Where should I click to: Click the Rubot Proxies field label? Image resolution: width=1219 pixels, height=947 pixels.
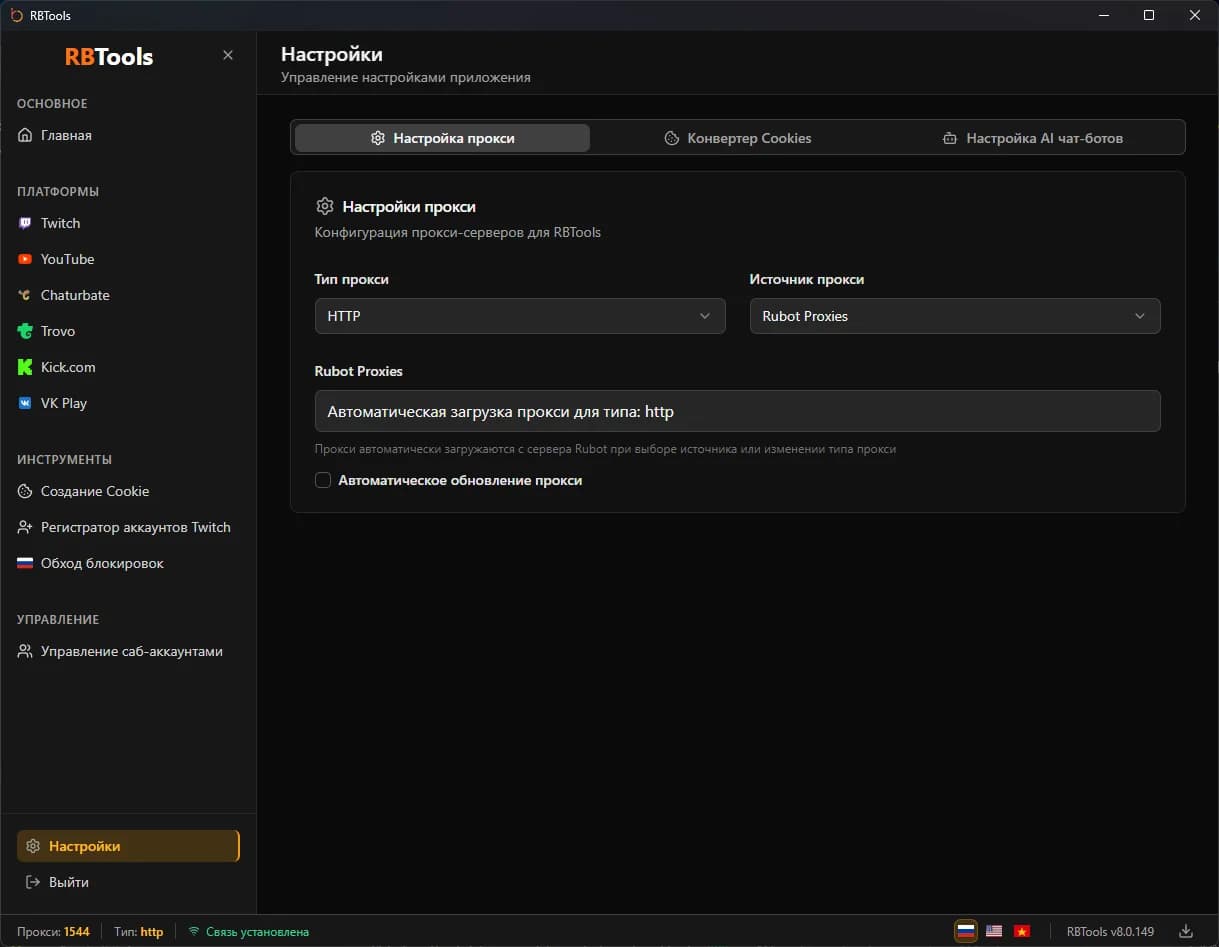(359, 371)
